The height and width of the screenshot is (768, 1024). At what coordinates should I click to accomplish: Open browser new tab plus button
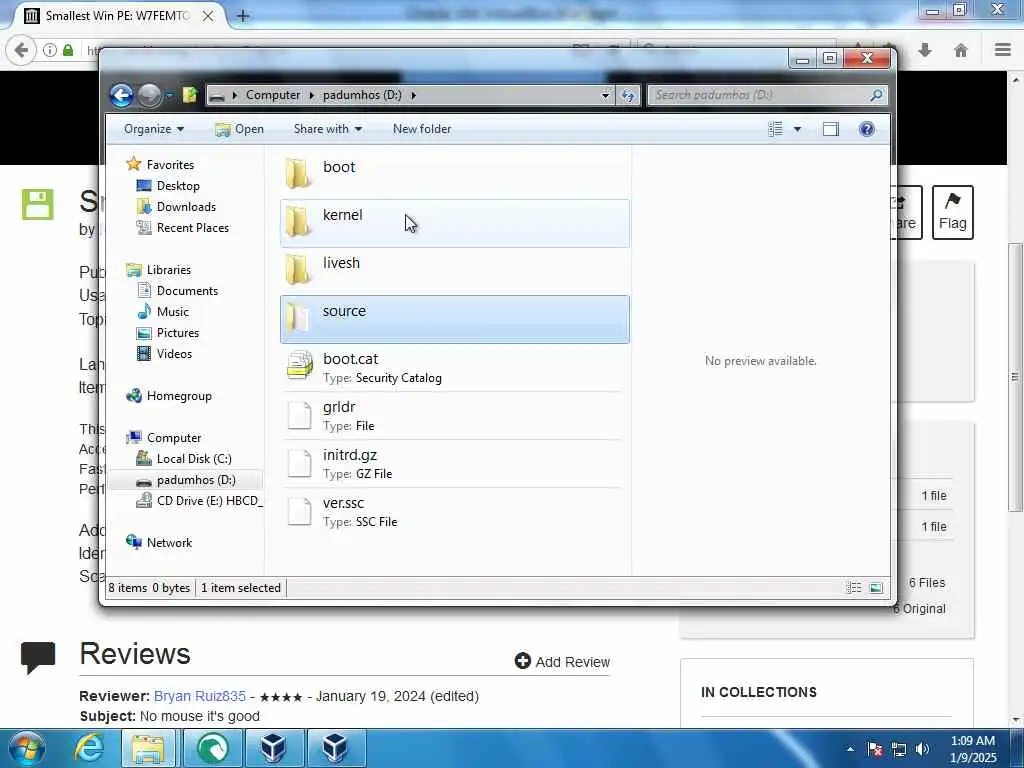[243, 16]
